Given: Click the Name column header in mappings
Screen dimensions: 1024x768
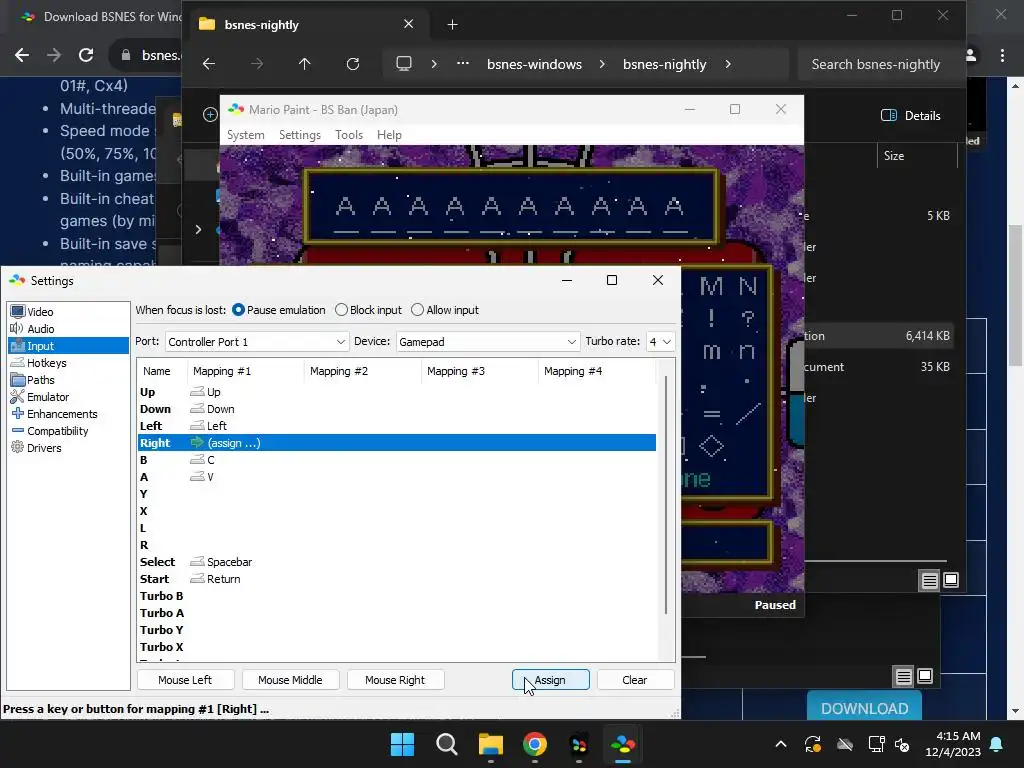Looking at the screenshot, I should pyautogui.click(x=162, y=371).
